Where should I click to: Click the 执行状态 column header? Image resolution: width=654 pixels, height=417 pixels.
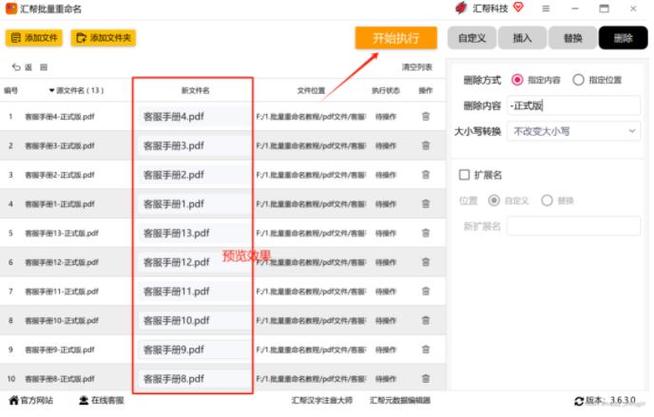pos(386,90)
